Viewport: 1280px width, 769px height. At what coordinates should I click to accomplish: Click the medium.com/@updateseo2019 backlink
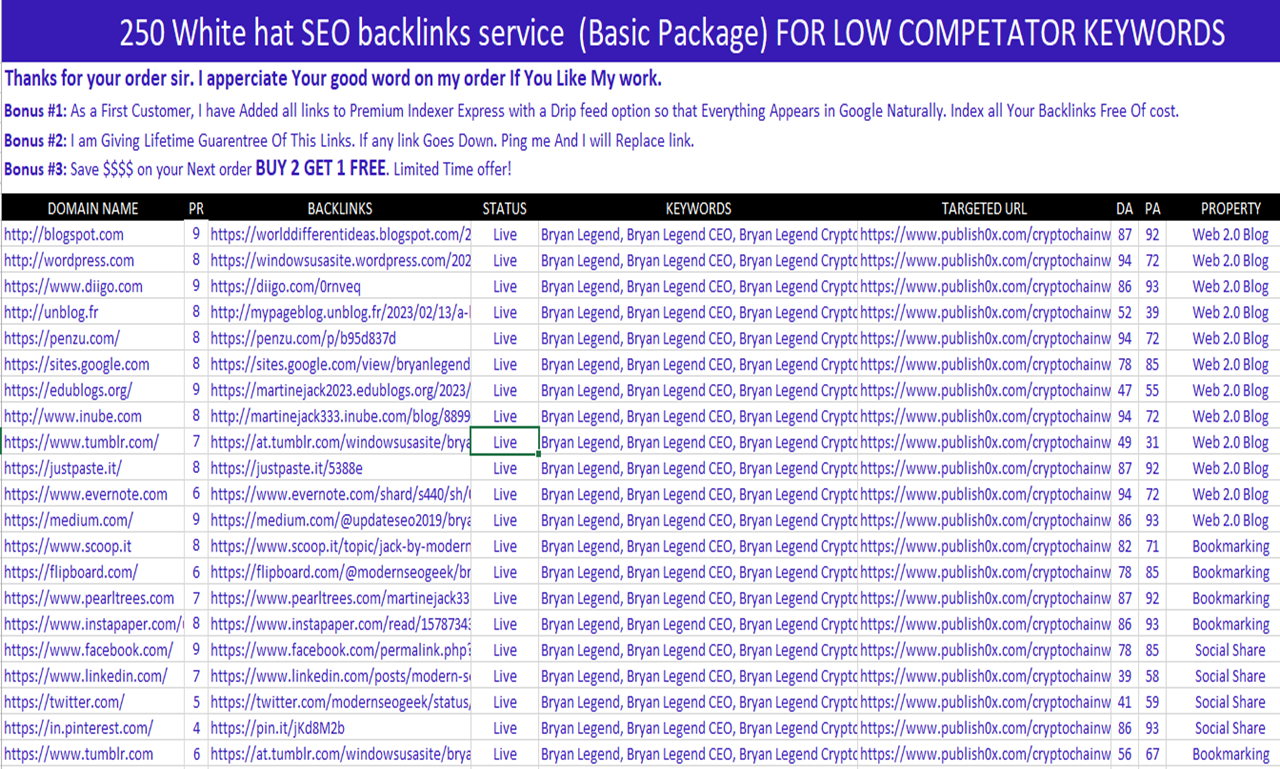point(341,520)
